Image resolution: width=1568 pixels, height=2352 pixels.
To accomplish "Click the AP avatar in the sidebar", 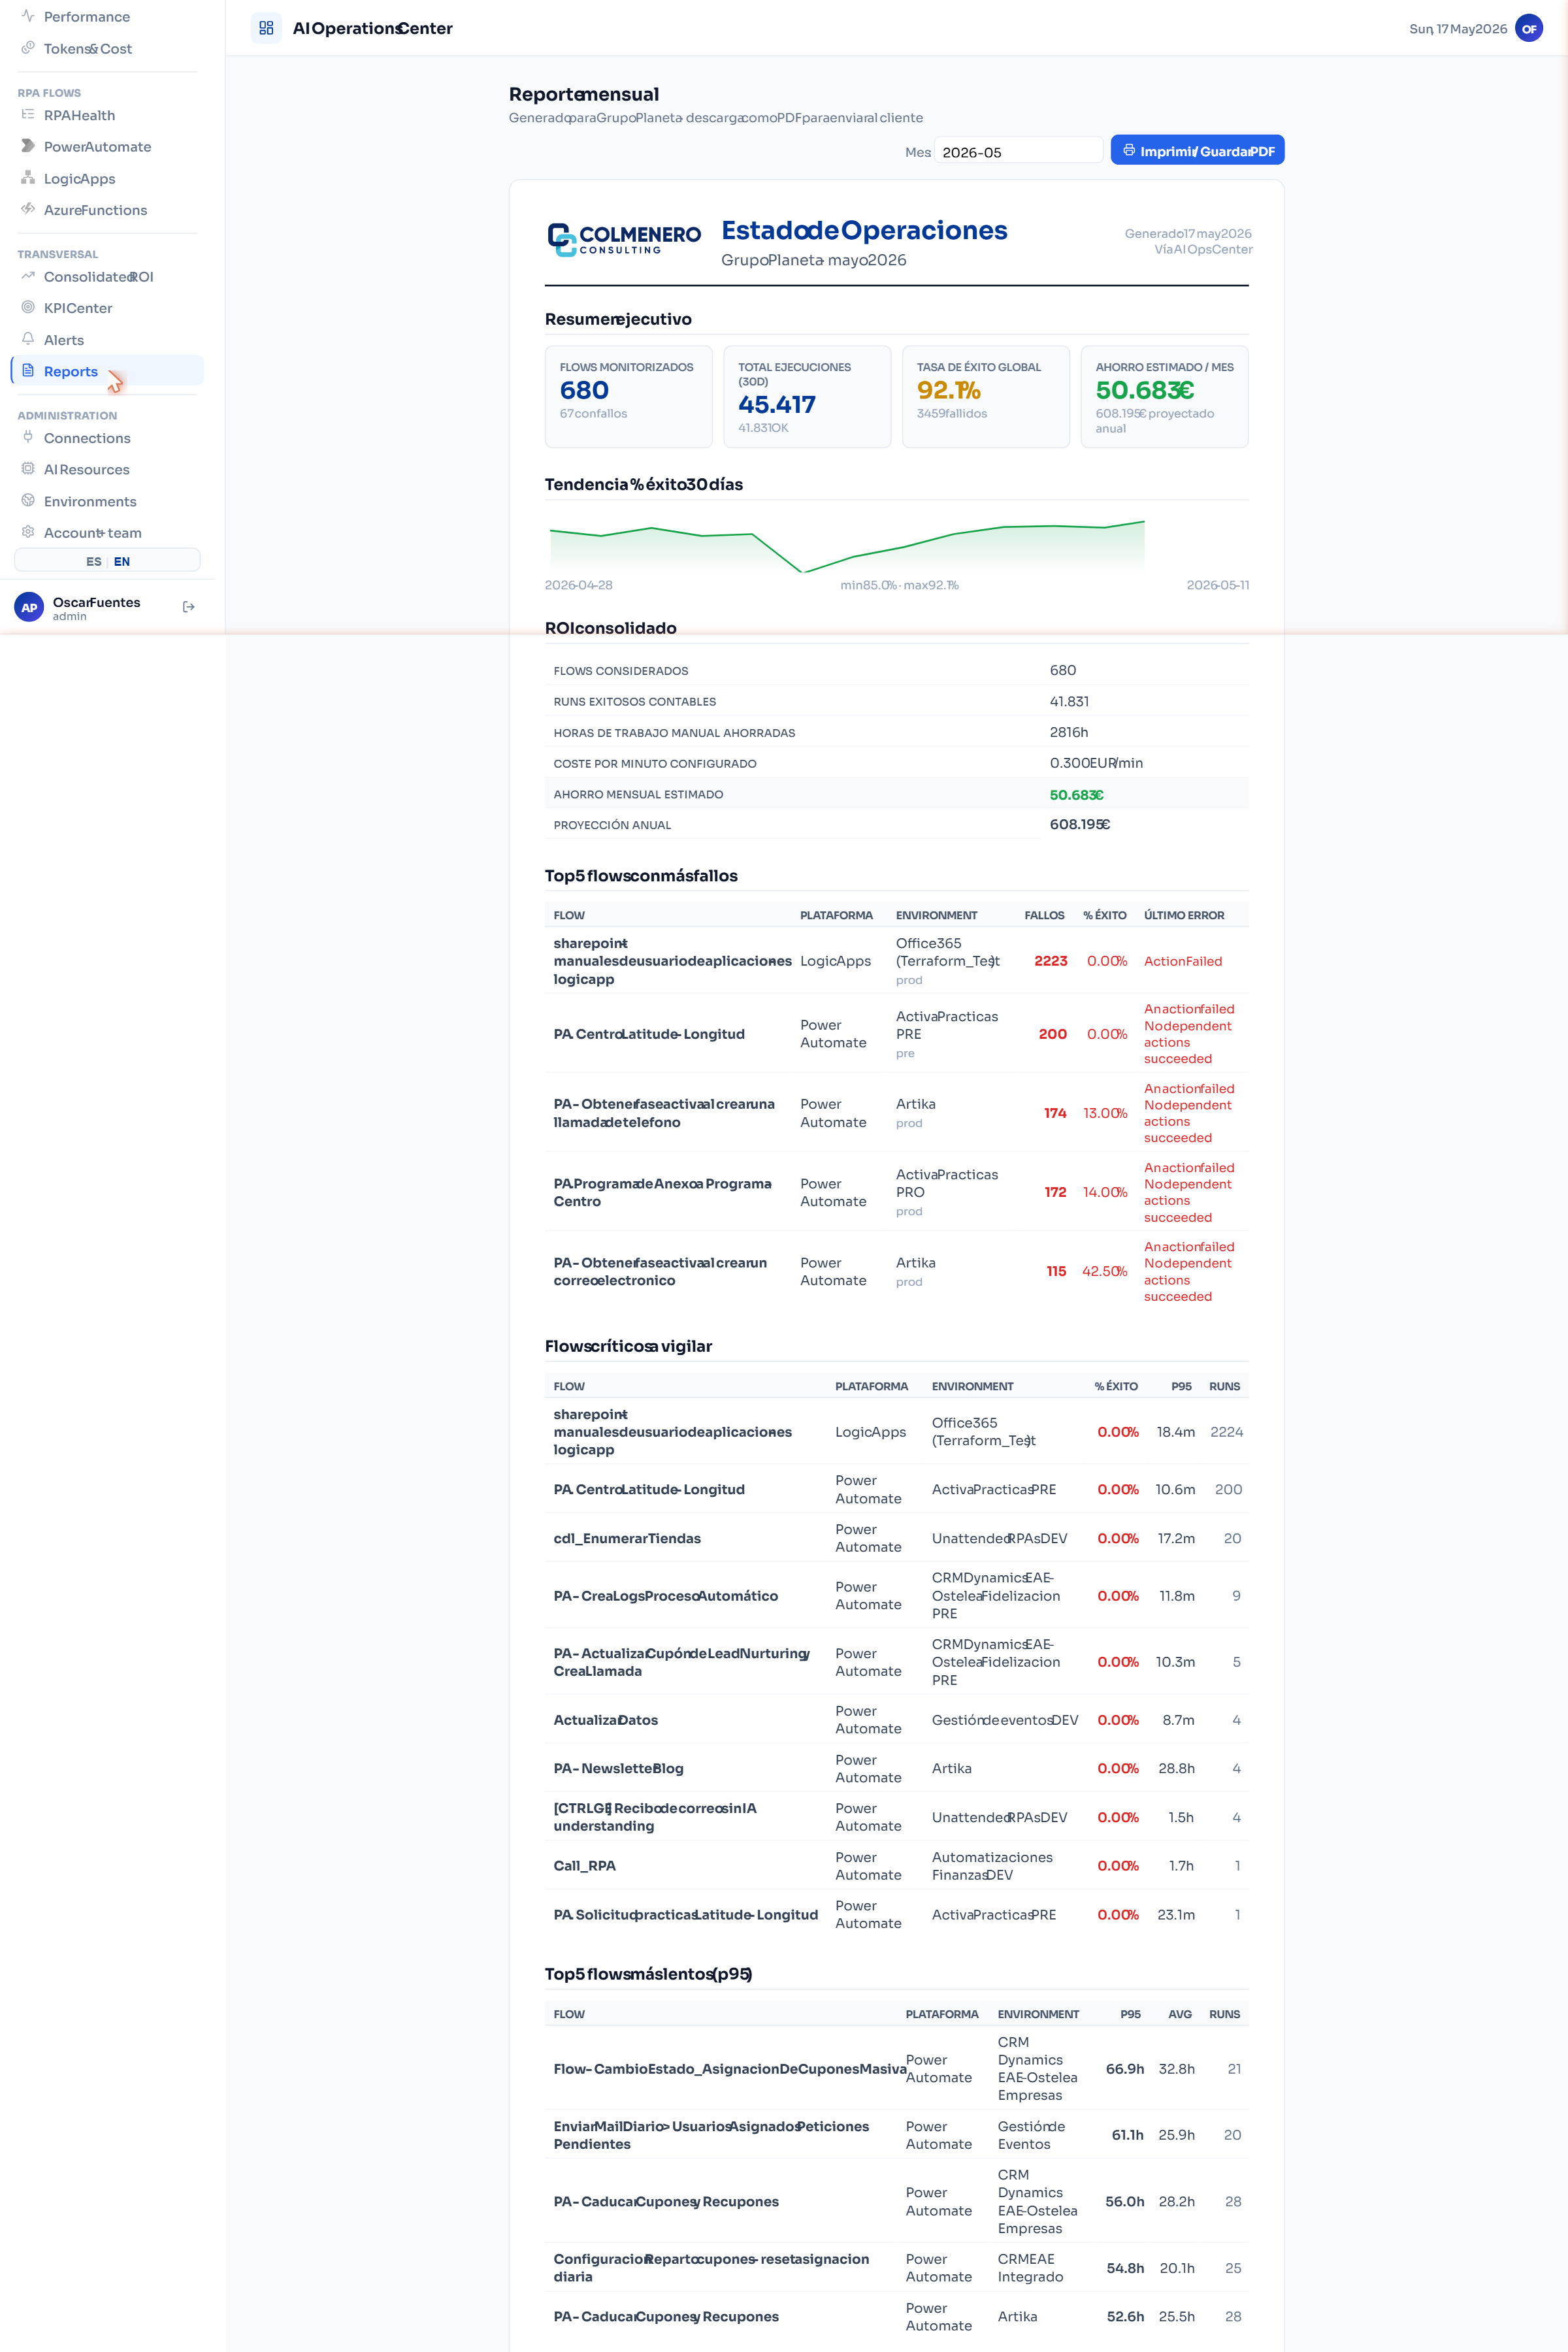I will click(29, 607).
